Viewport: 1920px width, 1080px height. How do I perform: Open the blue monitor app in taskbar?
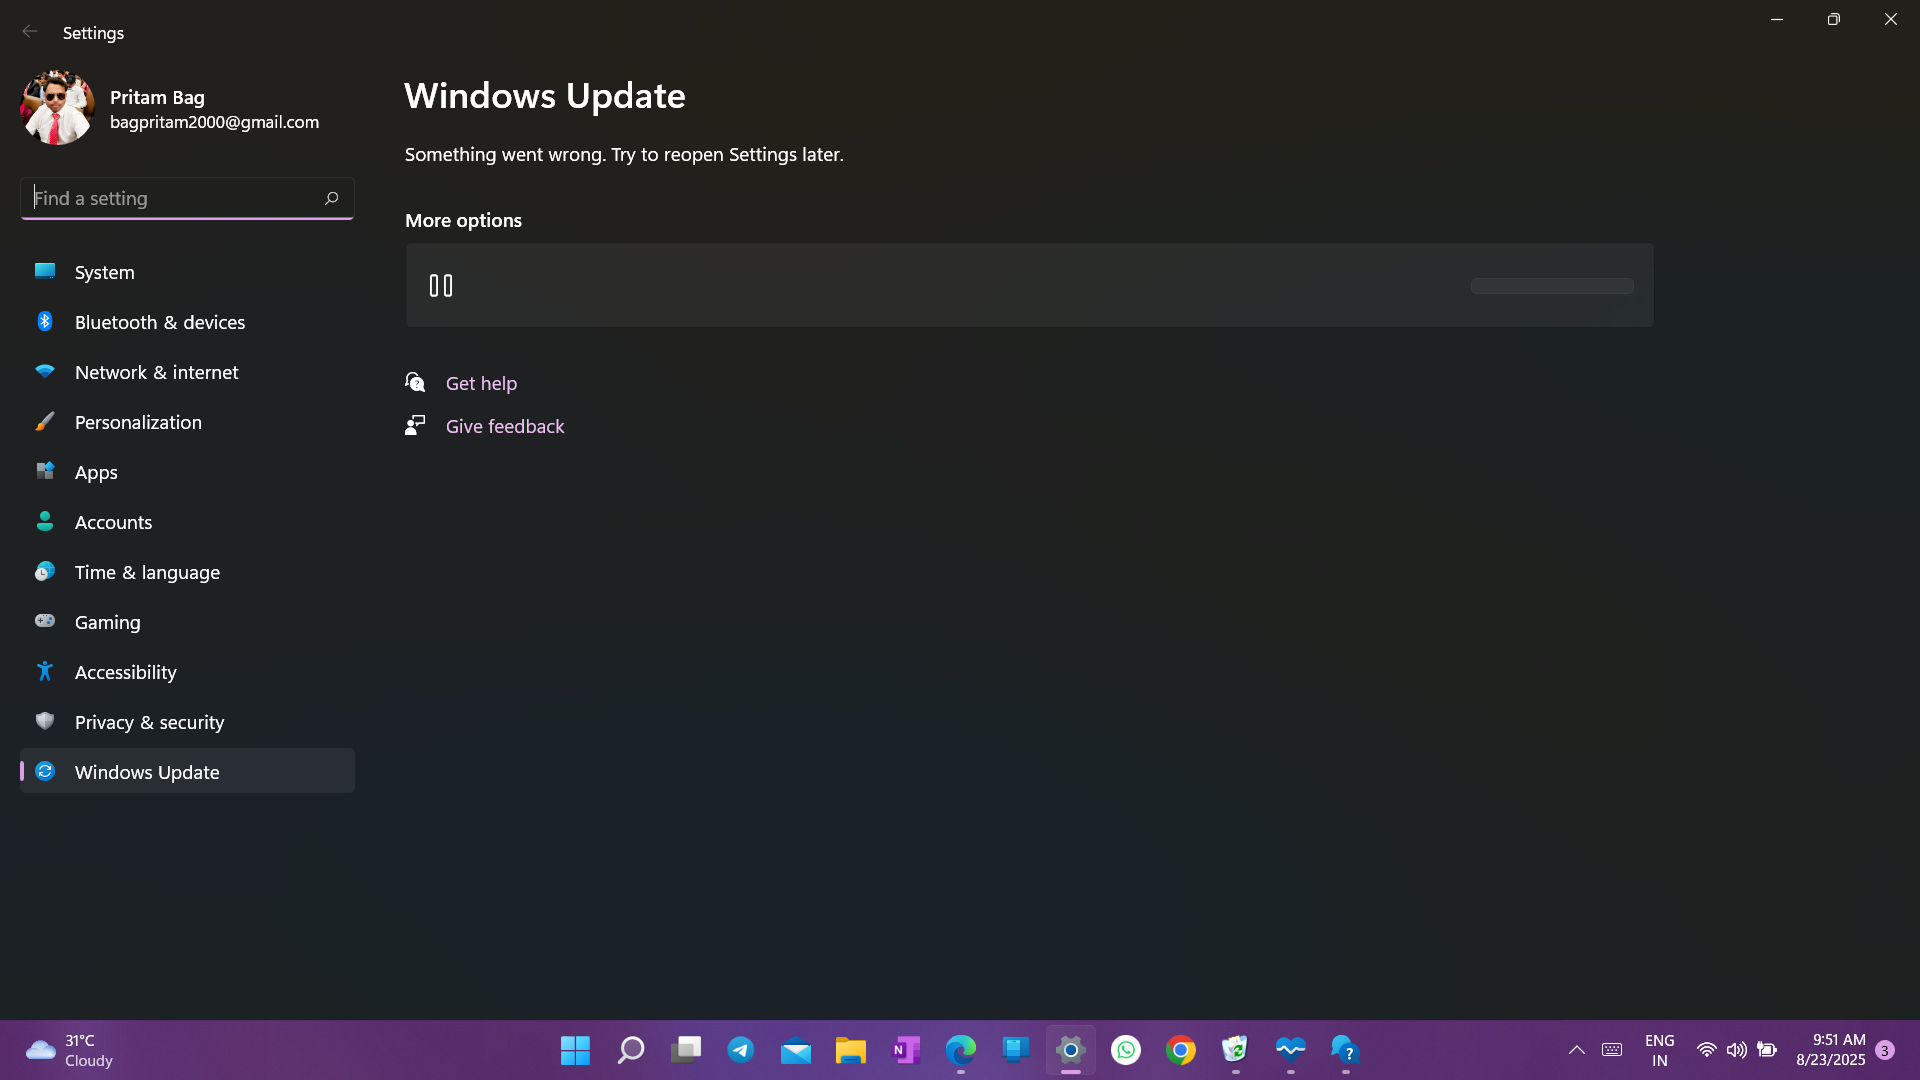pos(1015,1050)
